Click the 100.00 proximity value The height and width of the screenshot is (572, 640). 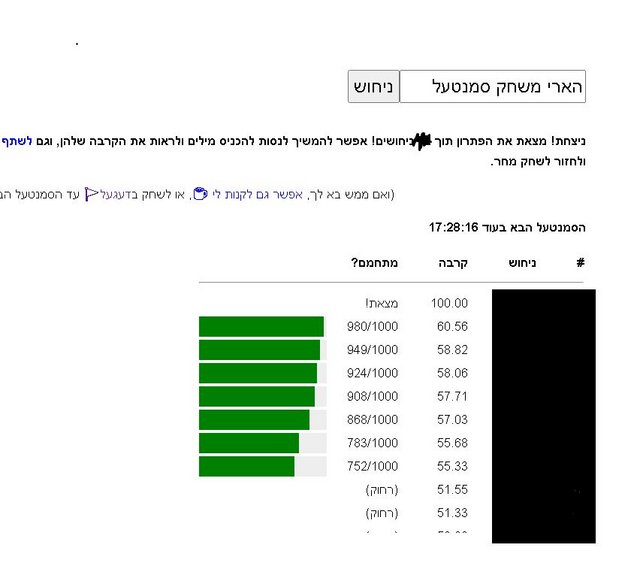click(x=449, y=303)
